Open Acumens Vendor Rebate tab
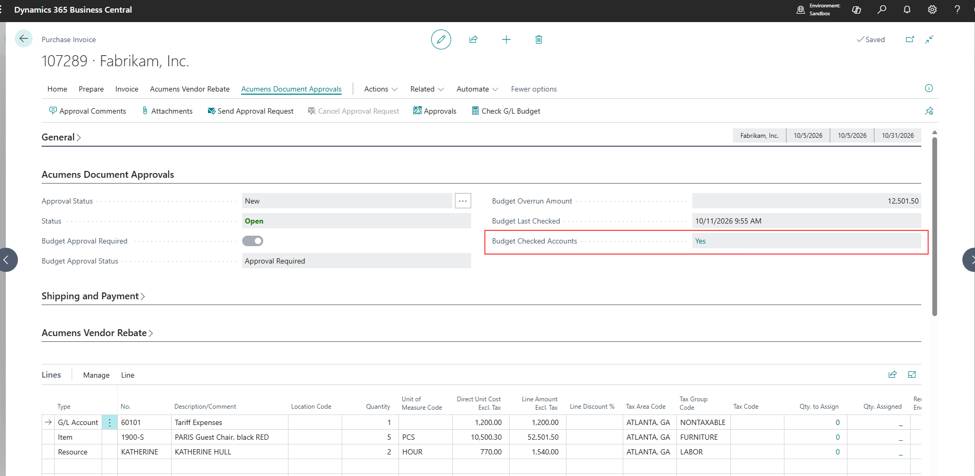The width and height of the screenshot is (975, 476). pos(190,89)
